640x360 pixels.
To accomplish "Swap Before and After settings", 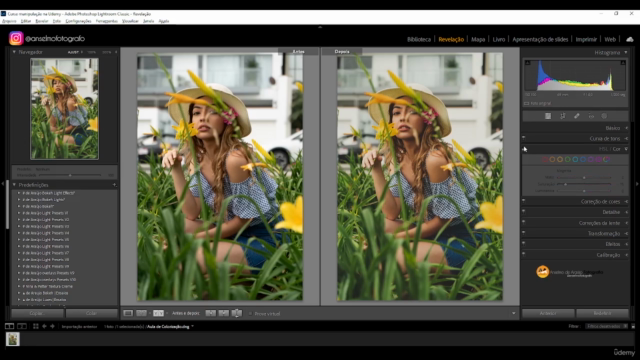I will 237,313.
